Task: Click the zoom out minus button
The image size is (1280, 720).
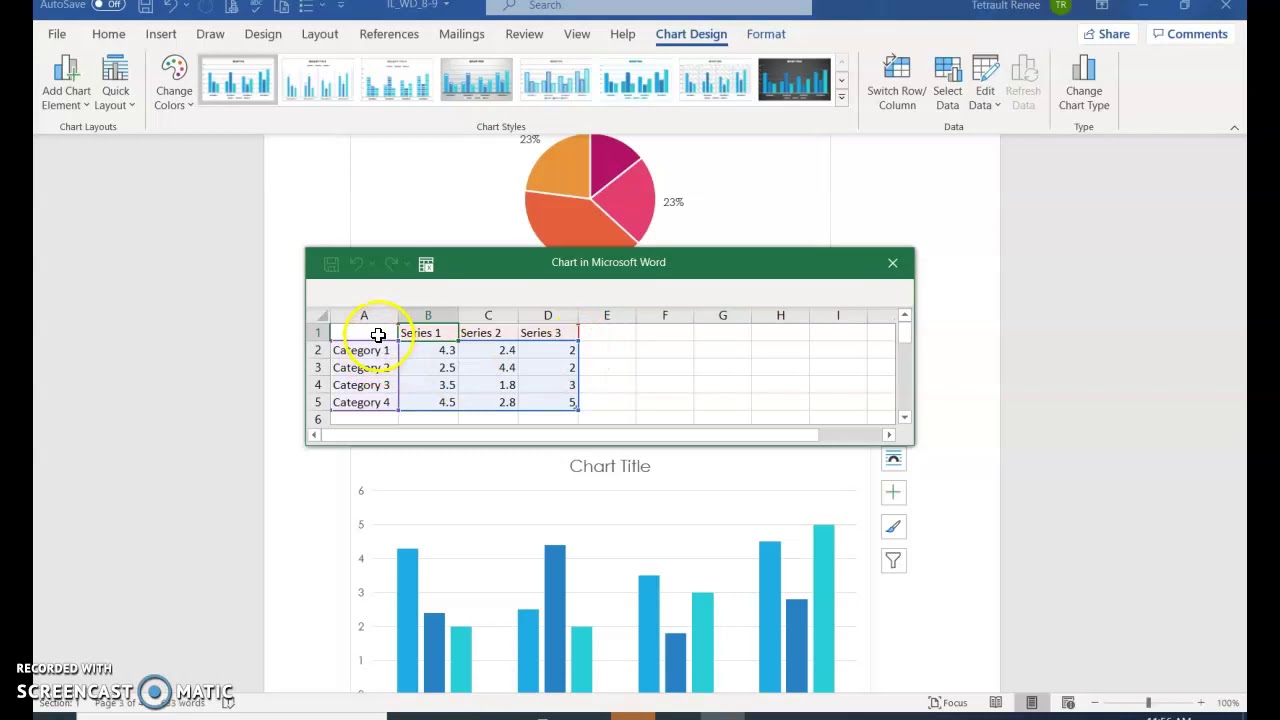Action: tap(1095, 703)
